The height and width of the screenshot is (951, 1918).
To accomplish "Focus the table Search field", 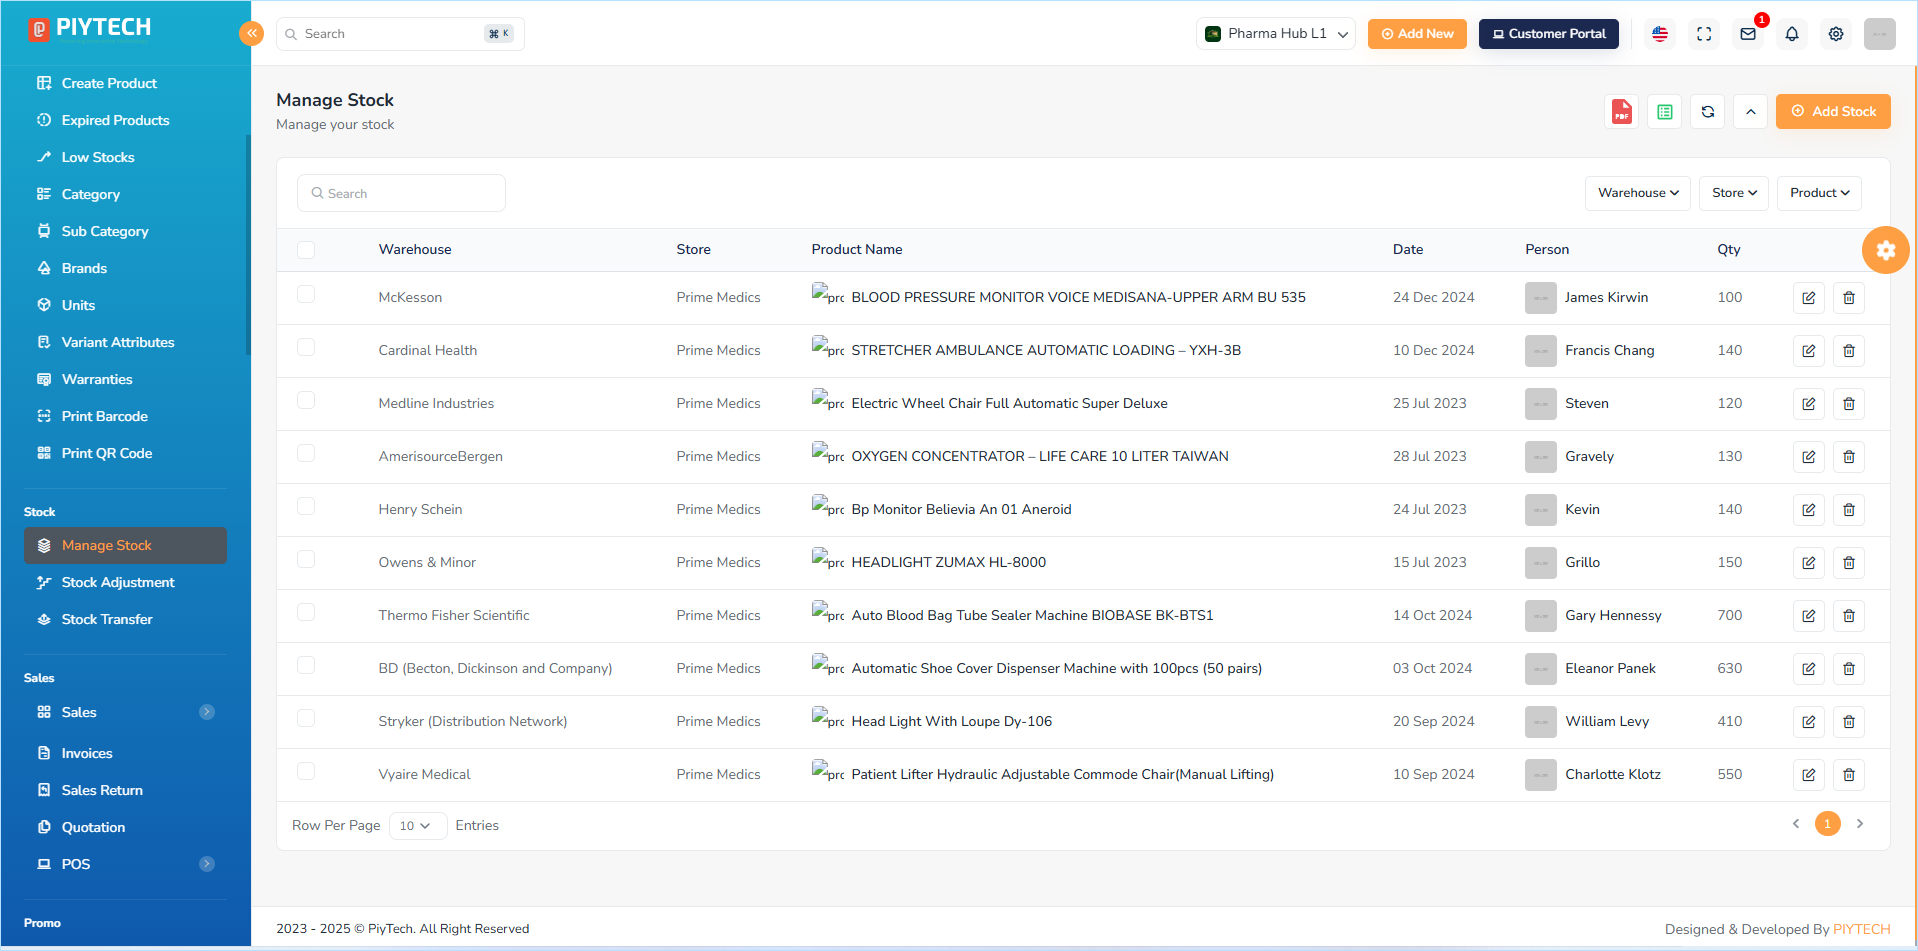I will (401, 193).
